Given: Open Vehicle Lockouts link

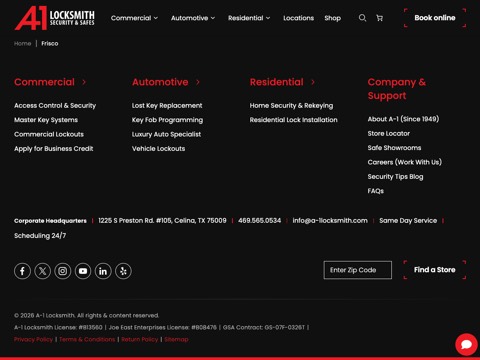Looking at the screenshot, I should (x=158, y=149).
